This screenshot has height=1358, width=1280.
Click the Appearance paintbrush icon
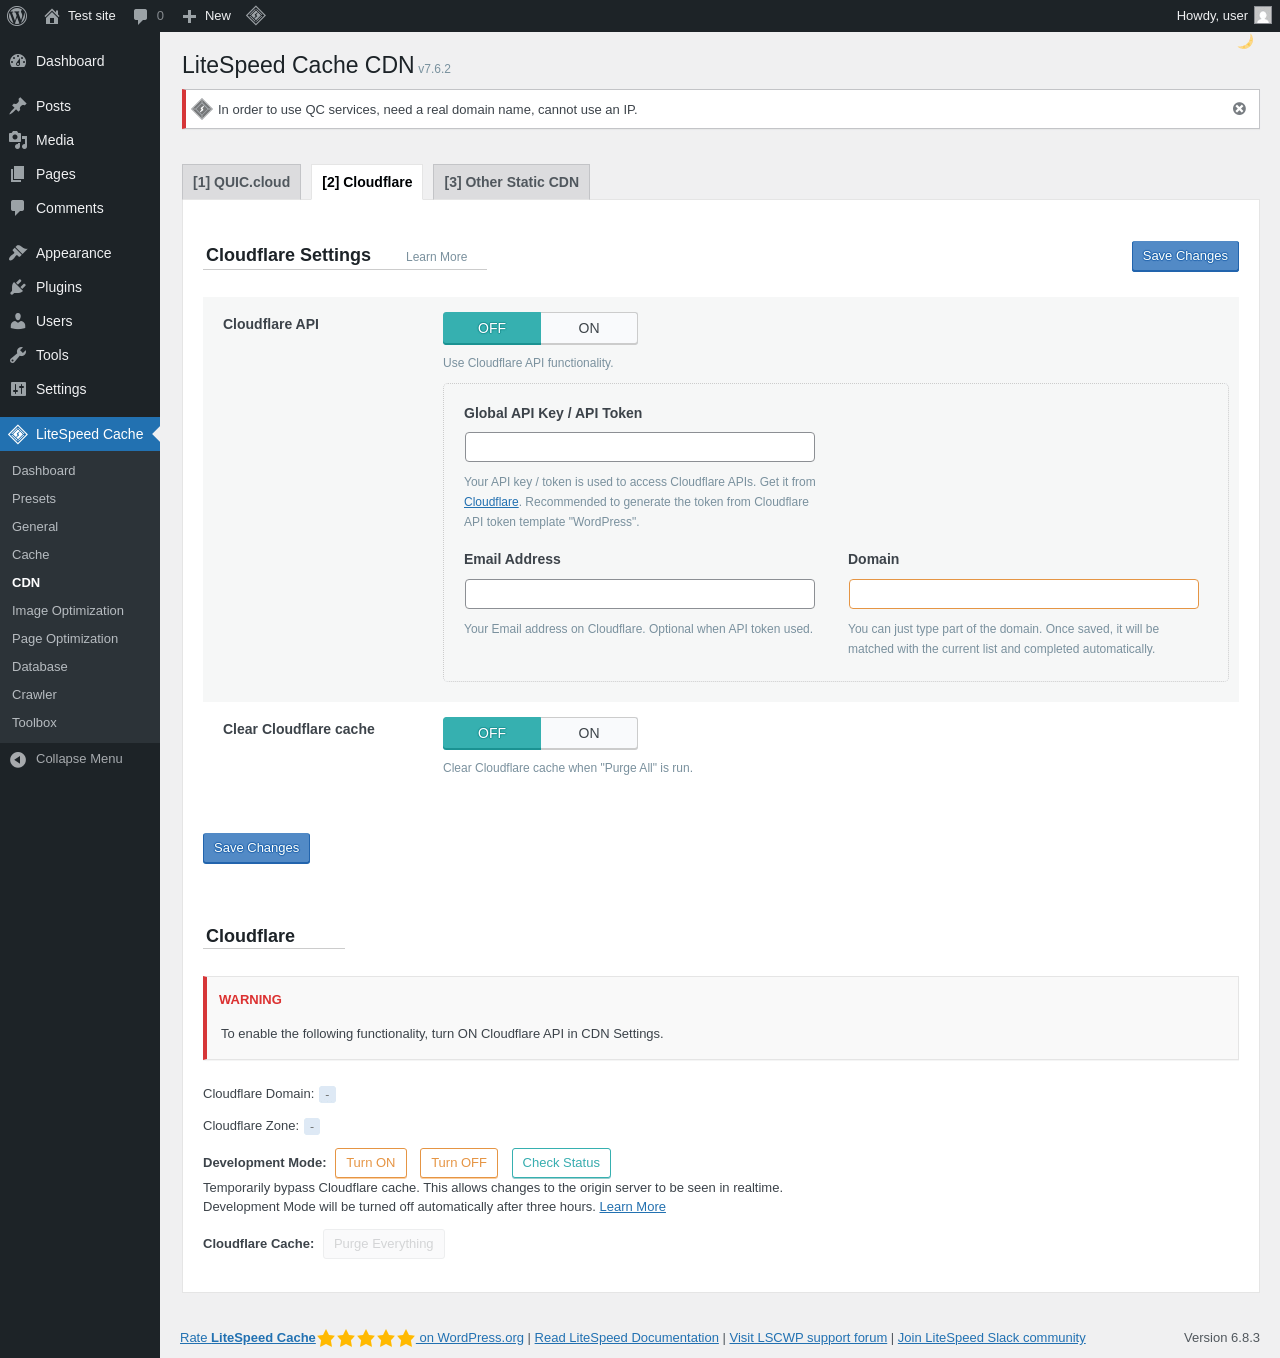pos(18,253)
